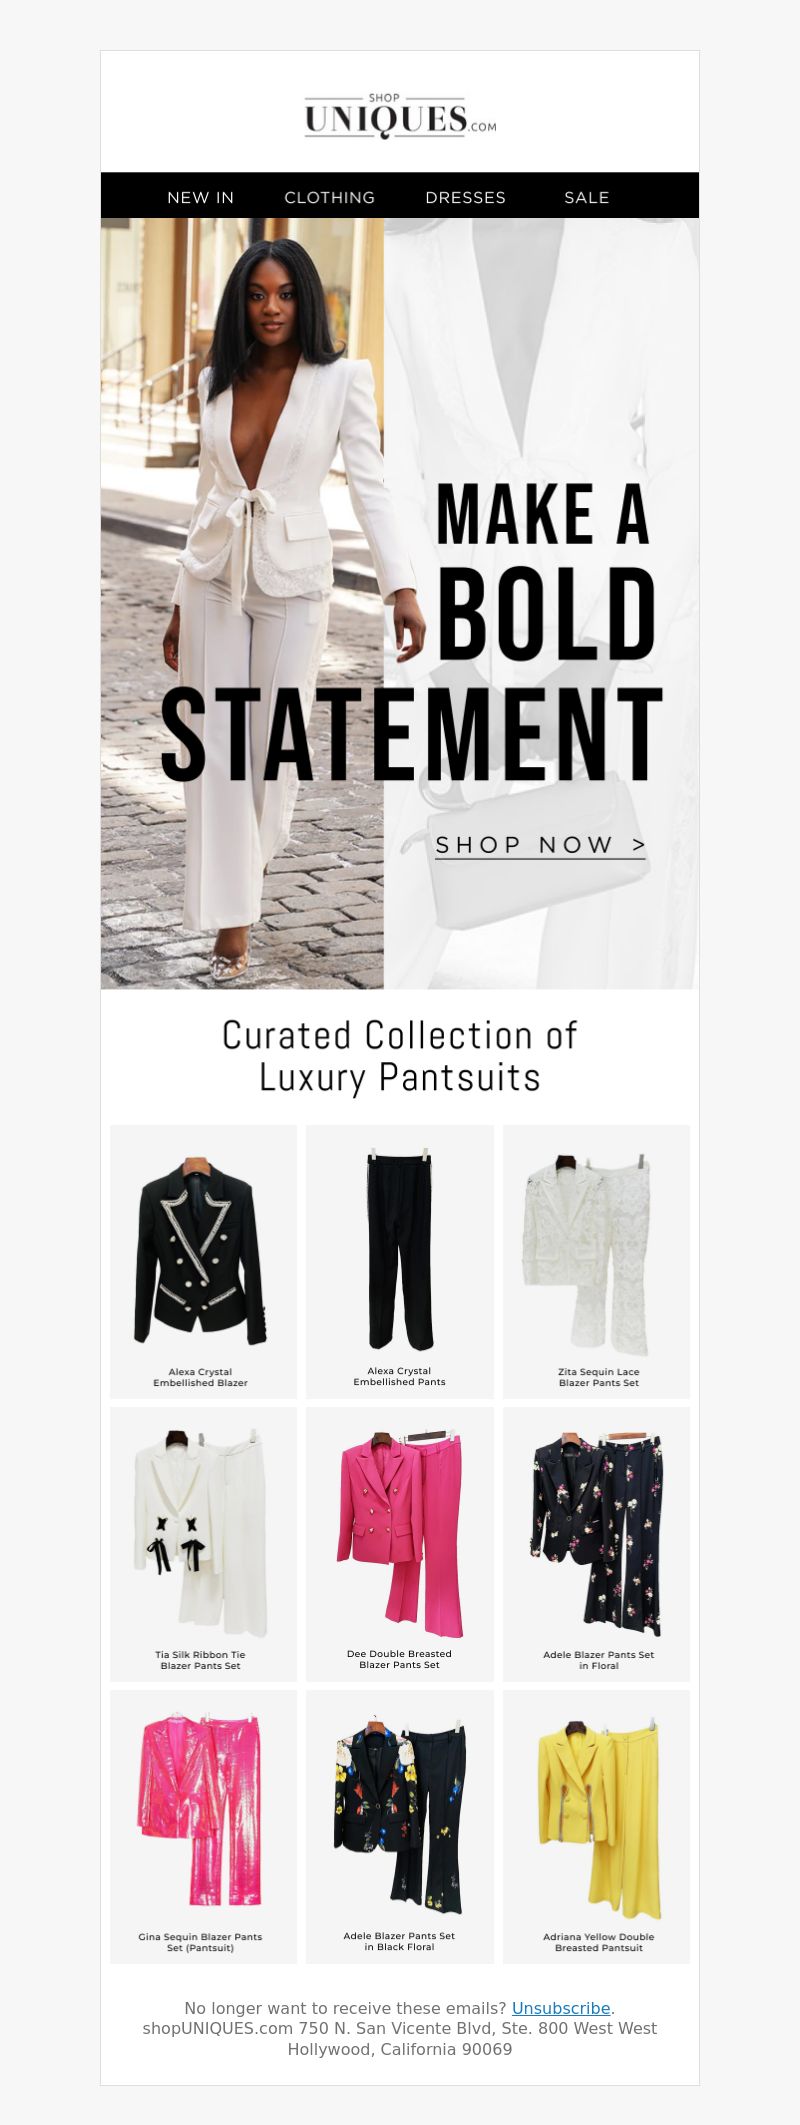
Task: Open the Gina Sequin Blazer Pants Set
Action: [203, 1827]
